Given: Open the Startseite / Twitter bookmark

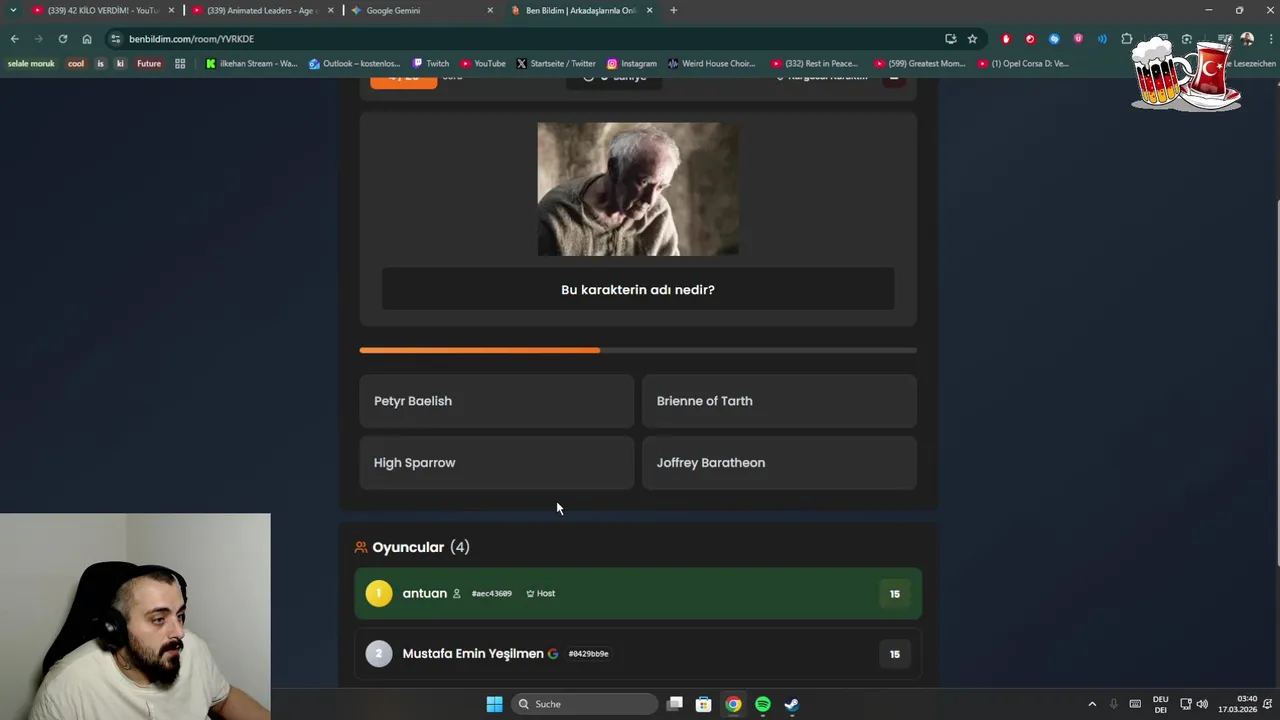Looking at the screenshot, I should 556,63.
